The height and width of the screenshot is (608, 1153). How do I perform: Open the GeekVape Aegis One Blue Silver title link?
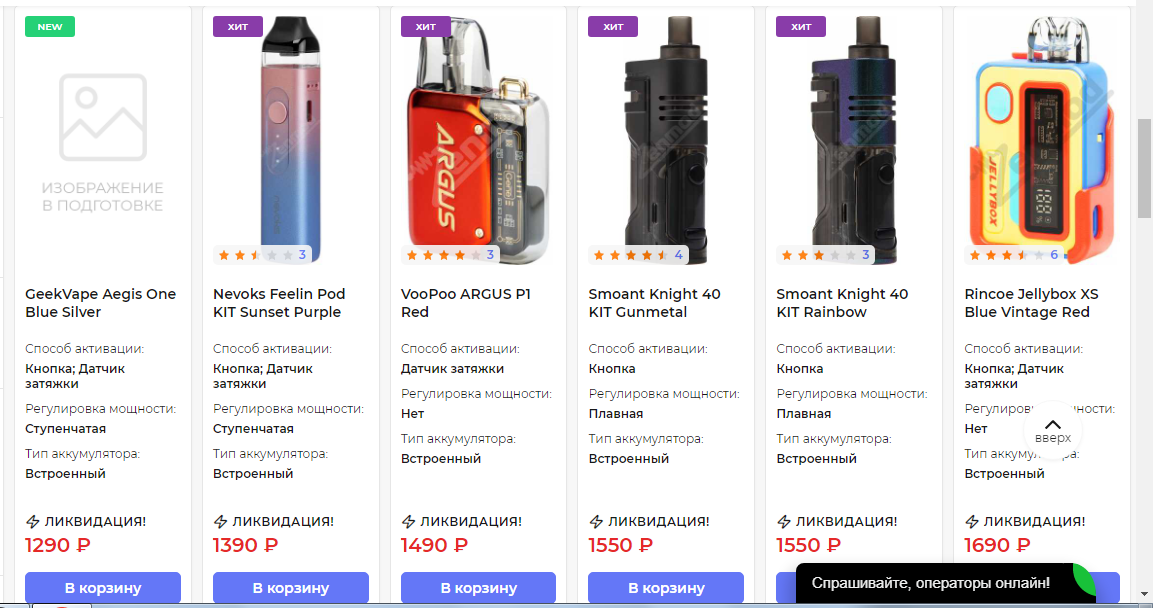point(100,303)
